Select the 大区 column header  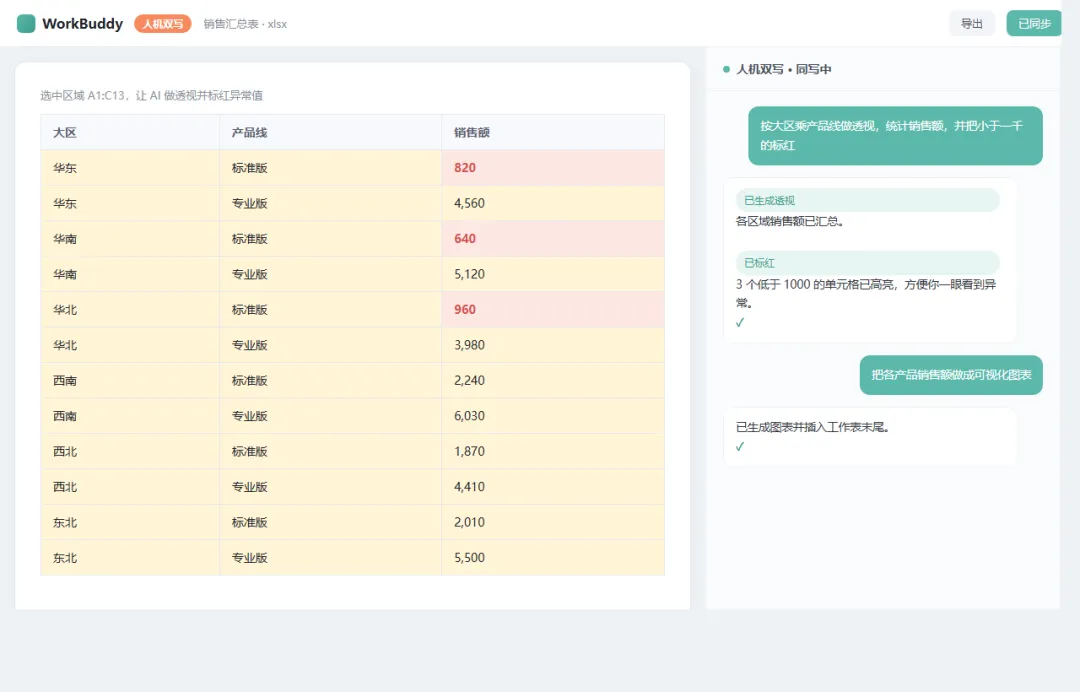point(130,132)
